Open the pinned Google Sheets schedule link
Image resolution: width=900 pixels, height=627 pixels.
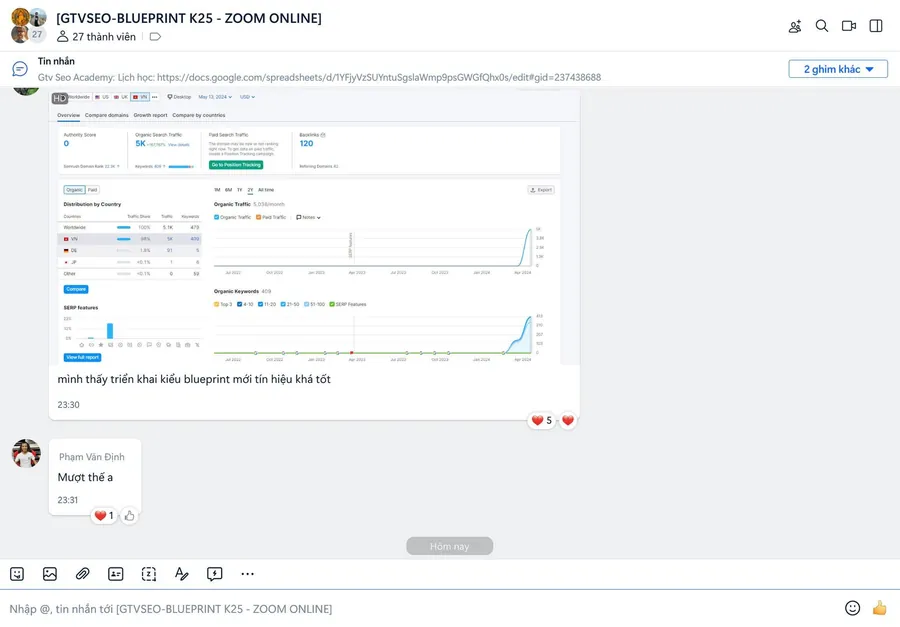pos(379,78)
